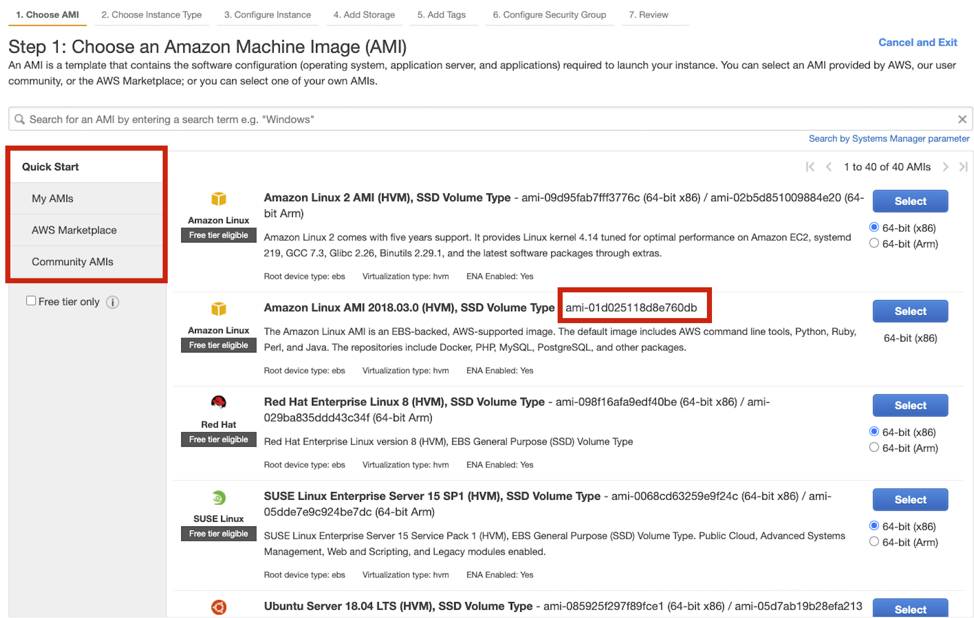The height and width of the screenshot is (618, 974).
Task: Open Free tier only info icon
Action: pyautogui.click(x=112, y=302)
